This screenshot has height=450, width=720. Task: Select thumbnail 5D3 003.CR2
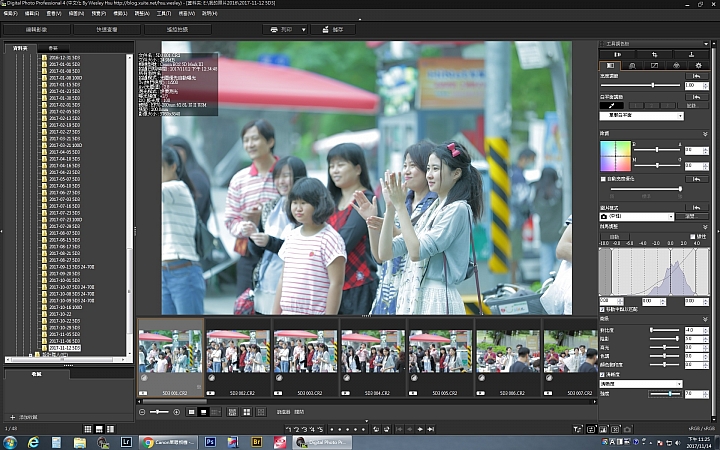pyautogui.click(x=305, y=358)
